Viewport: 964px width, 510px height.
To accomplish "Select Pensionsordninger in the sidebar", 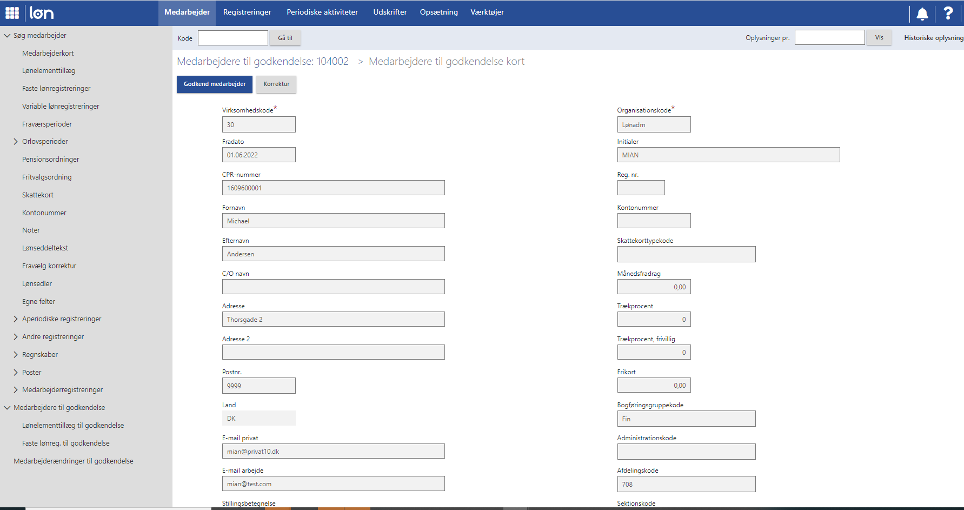I will [x=50, y=160].
